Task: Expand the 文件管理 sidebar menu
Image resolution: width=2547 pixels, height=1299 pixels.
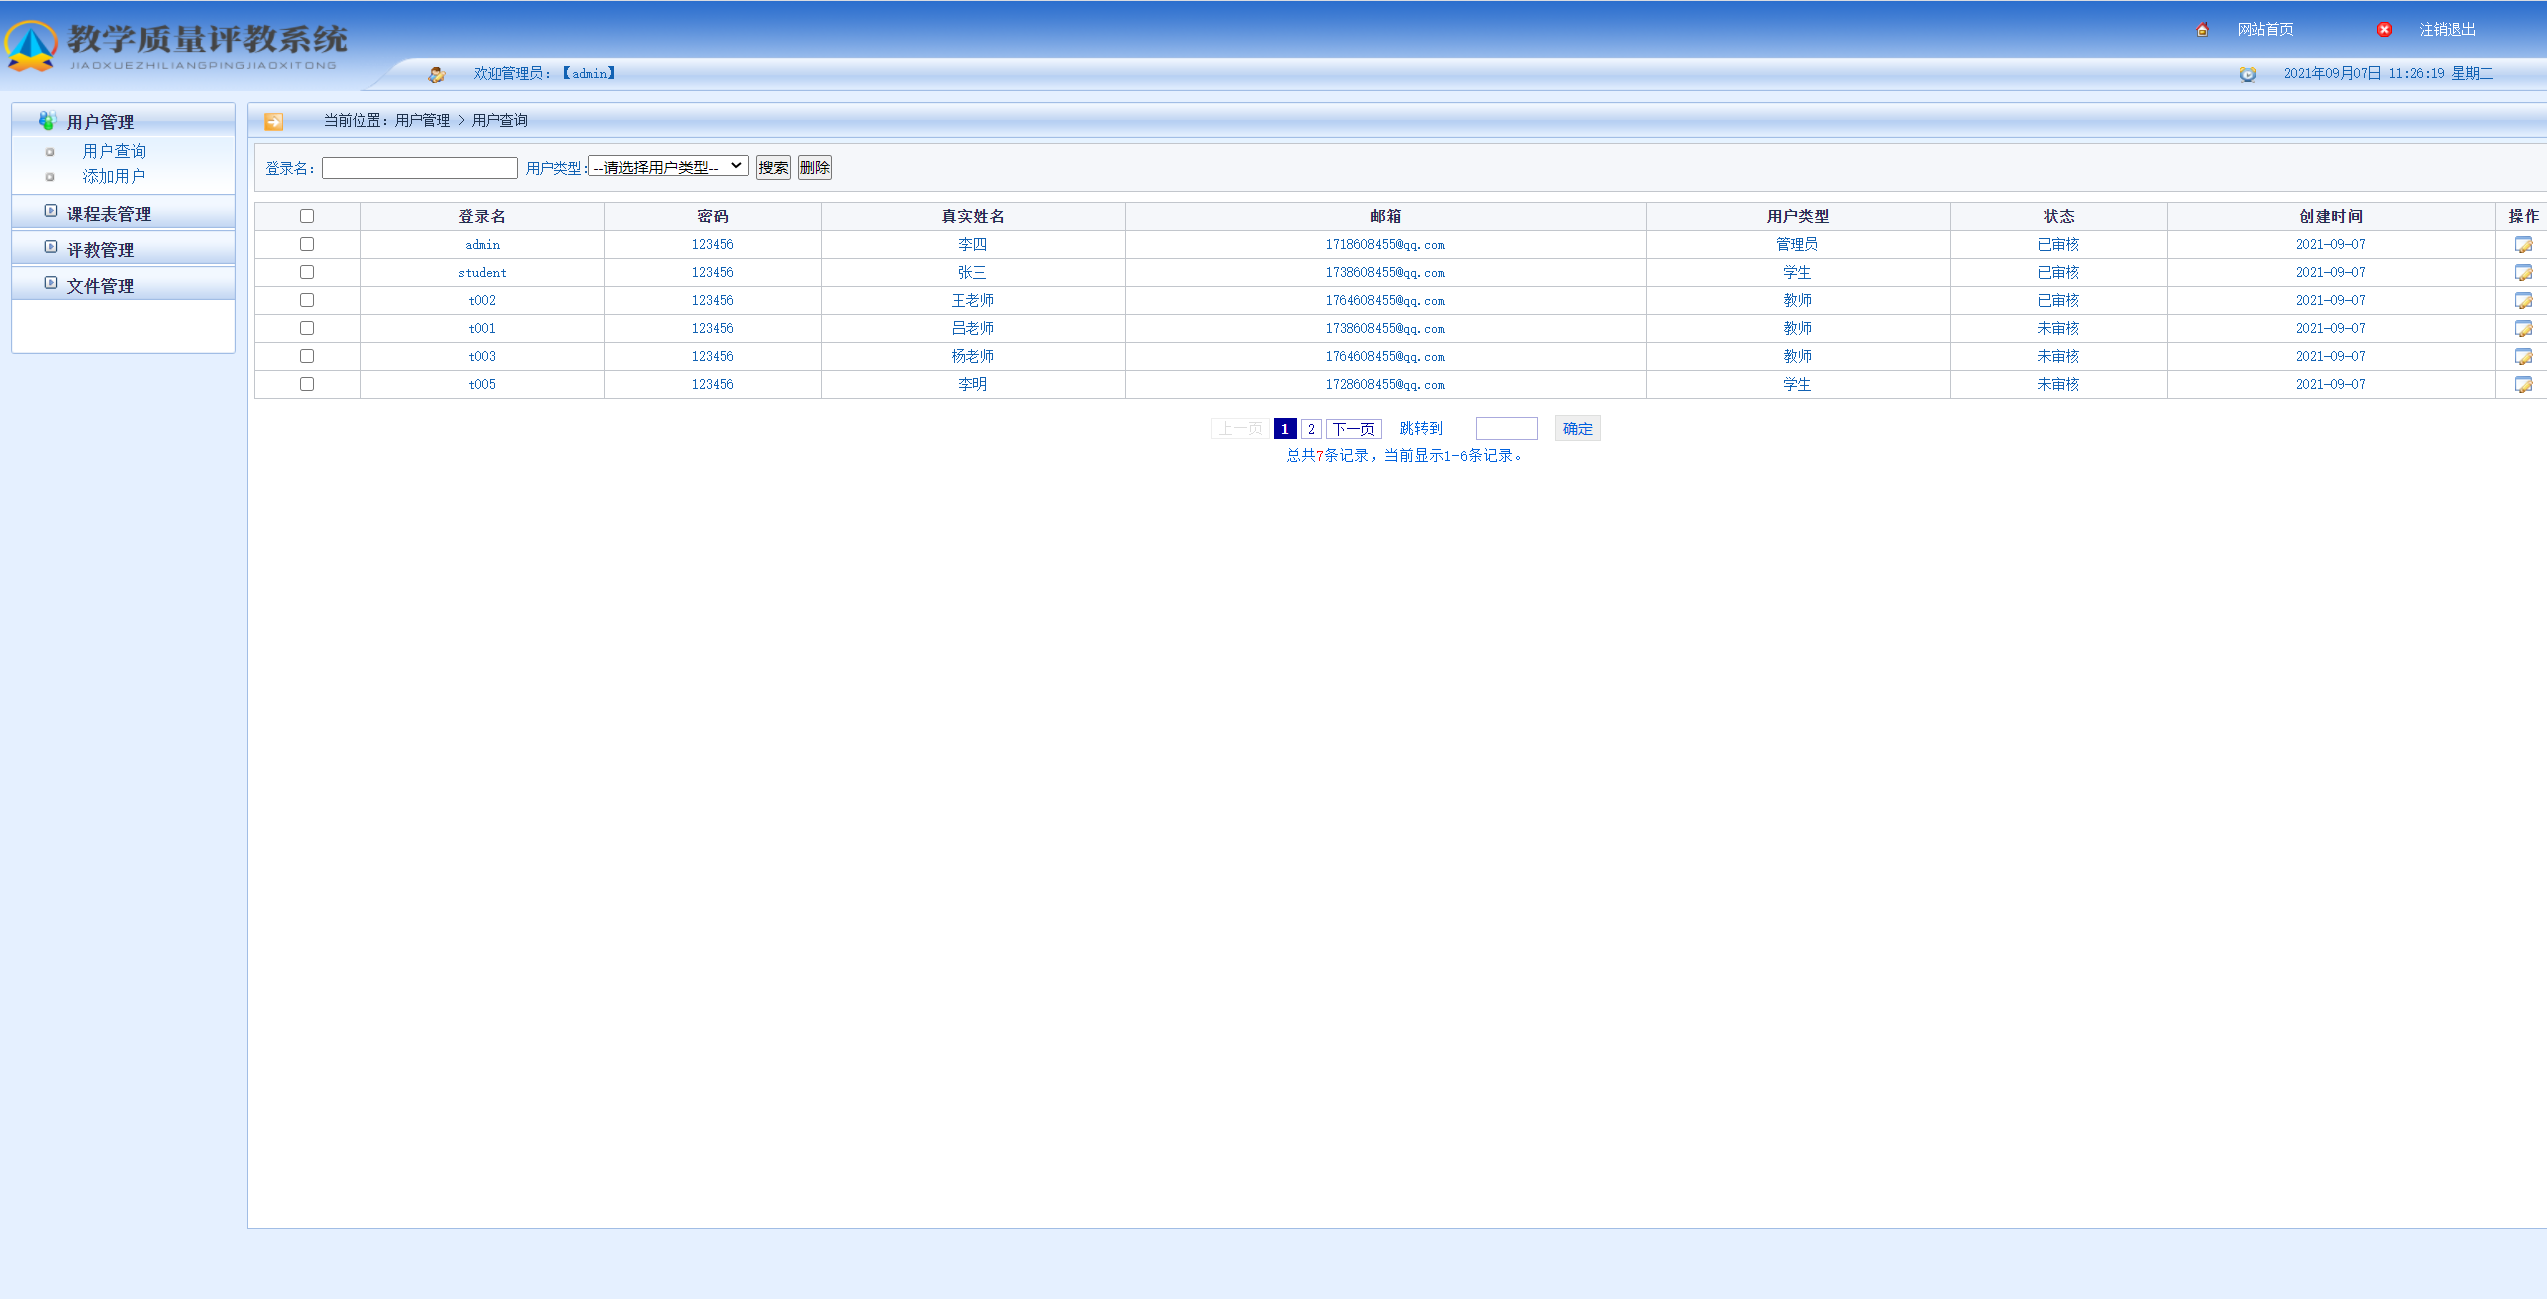Action: pos(100,286)
